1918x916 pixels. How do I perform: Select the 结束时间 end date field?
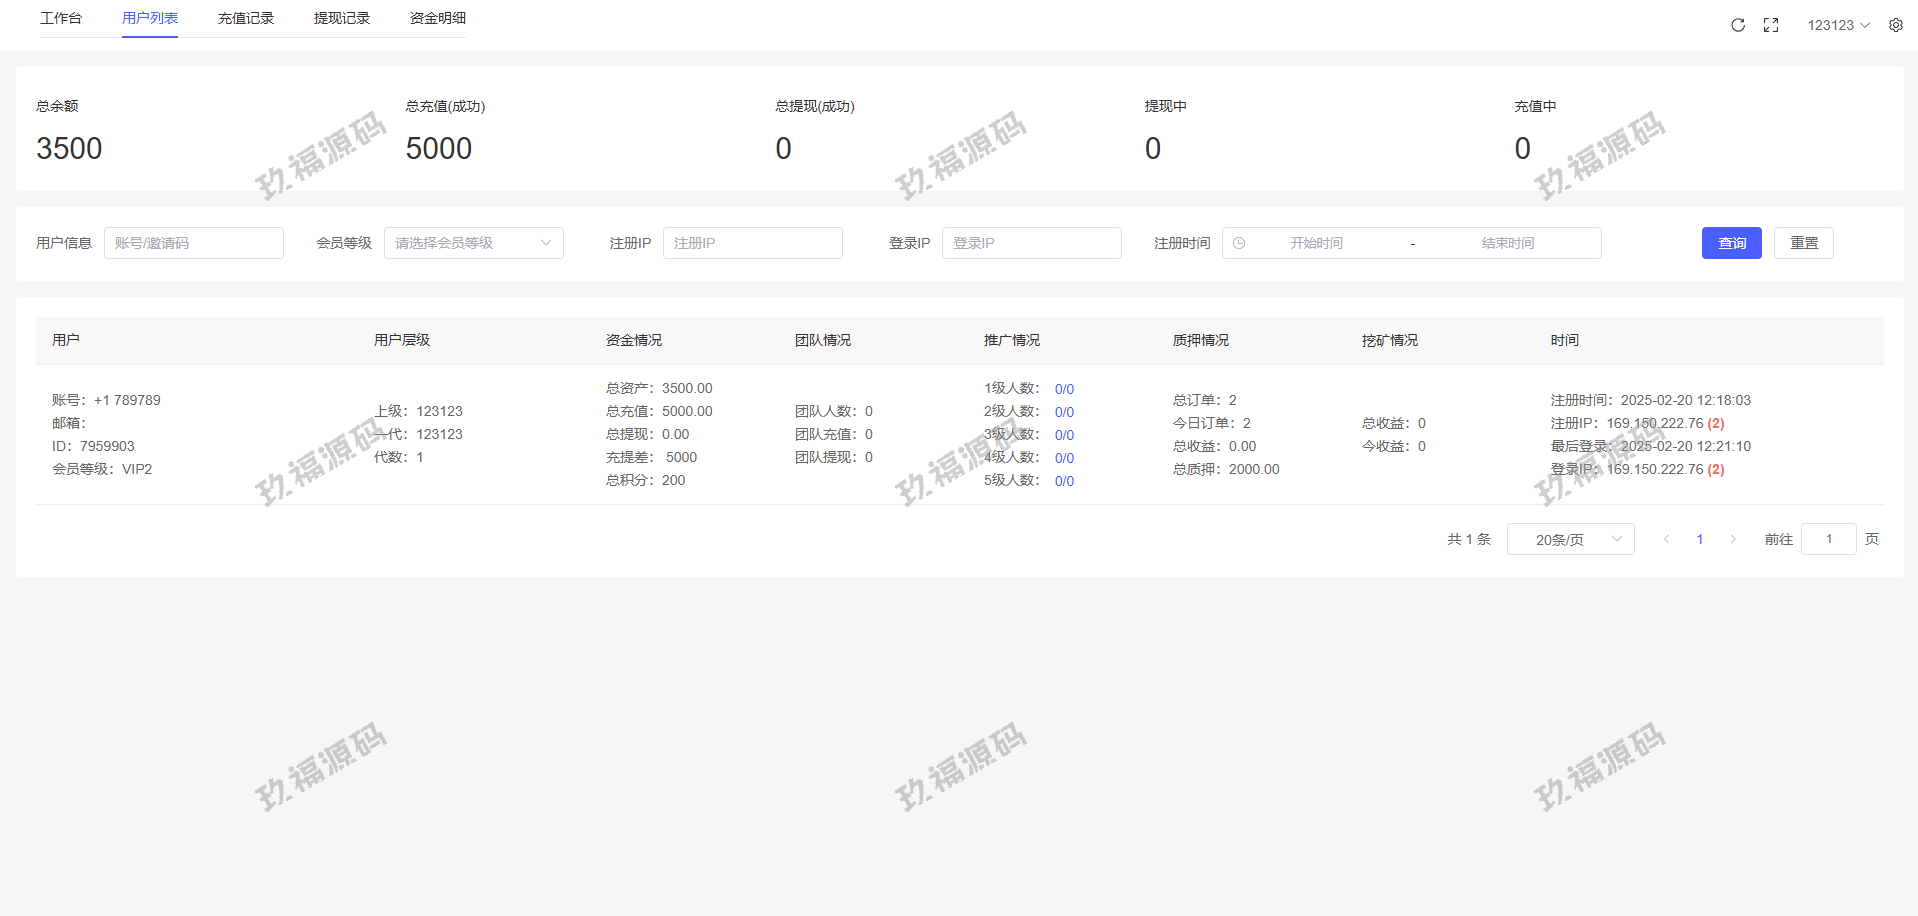tap(1507, 243)
